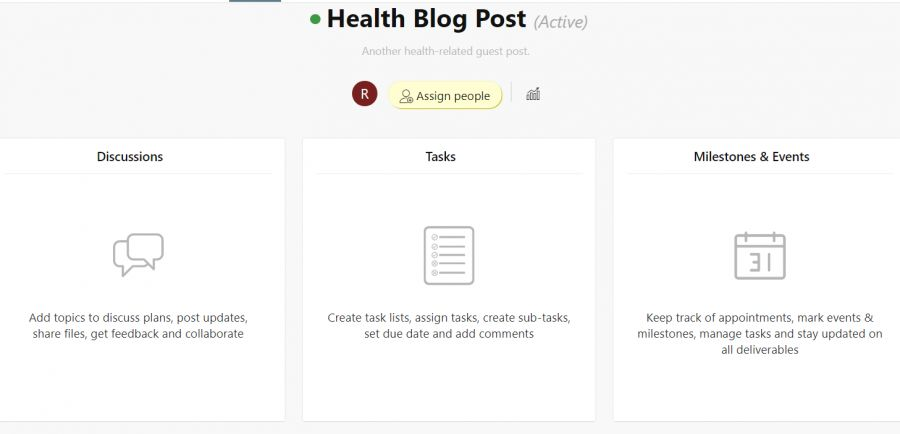Viewport: 900px width, 434px height.
Task: Open the Milestones & Events heading
Action: pyautogui.click(x=751, y=157)
